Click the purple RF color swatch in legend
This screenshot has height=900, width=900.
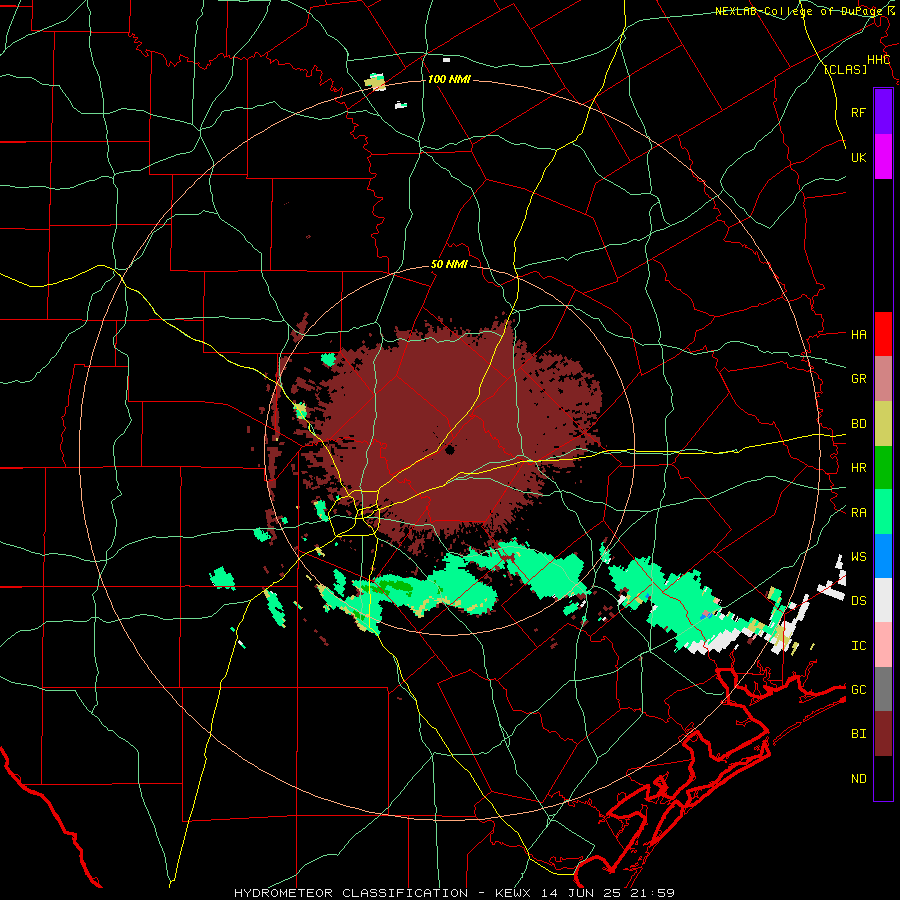883,112
